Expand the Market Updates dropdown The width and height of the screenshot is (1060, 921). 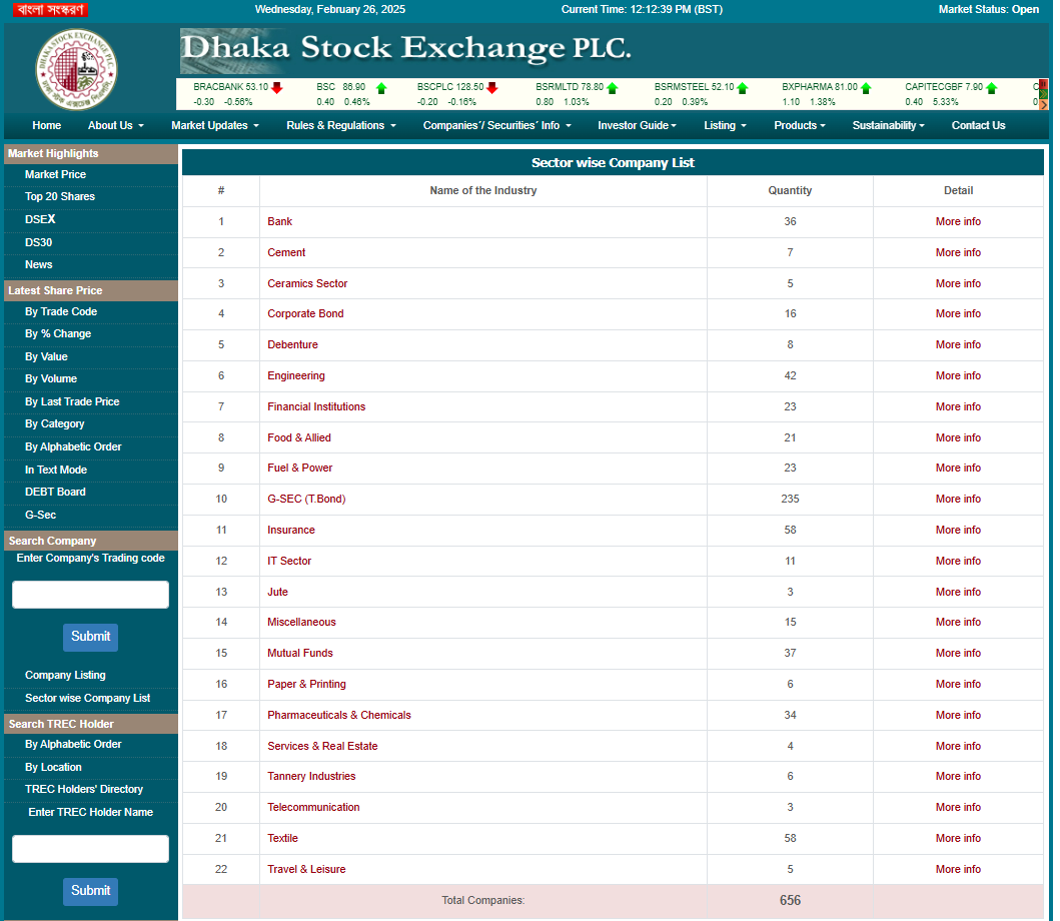point(215,126)
